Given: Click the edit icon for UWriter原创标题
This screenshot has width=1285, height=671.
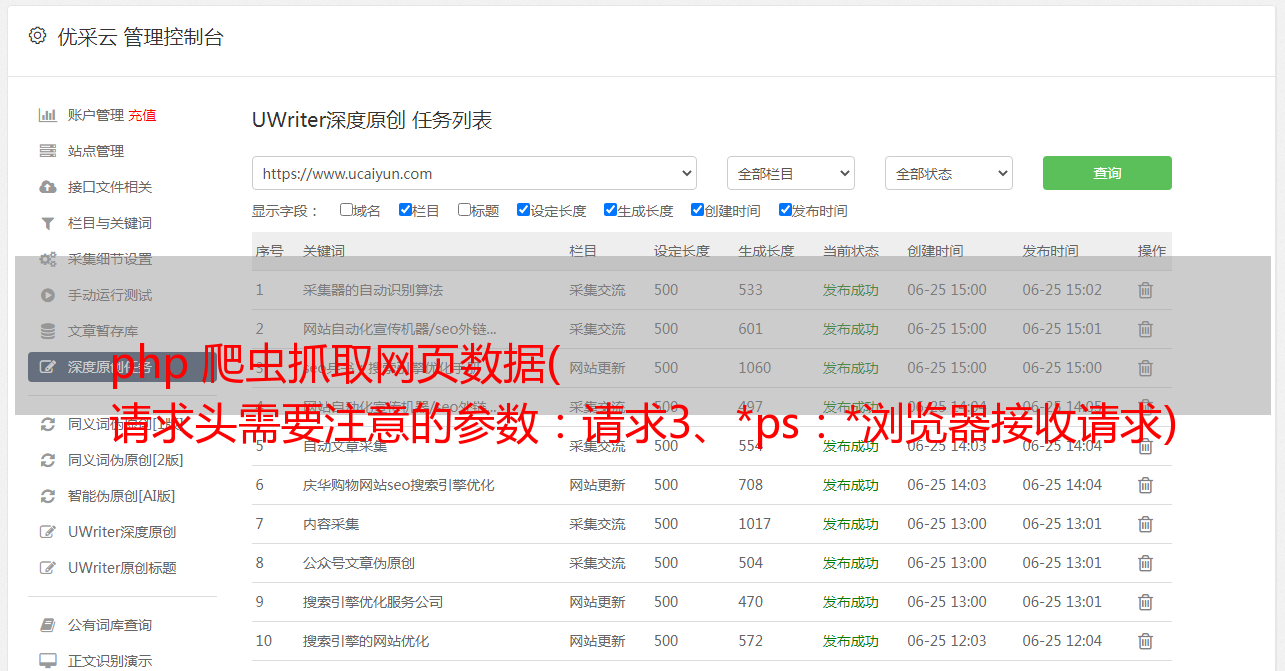Looking at the screenshot, I should [47, 568].
